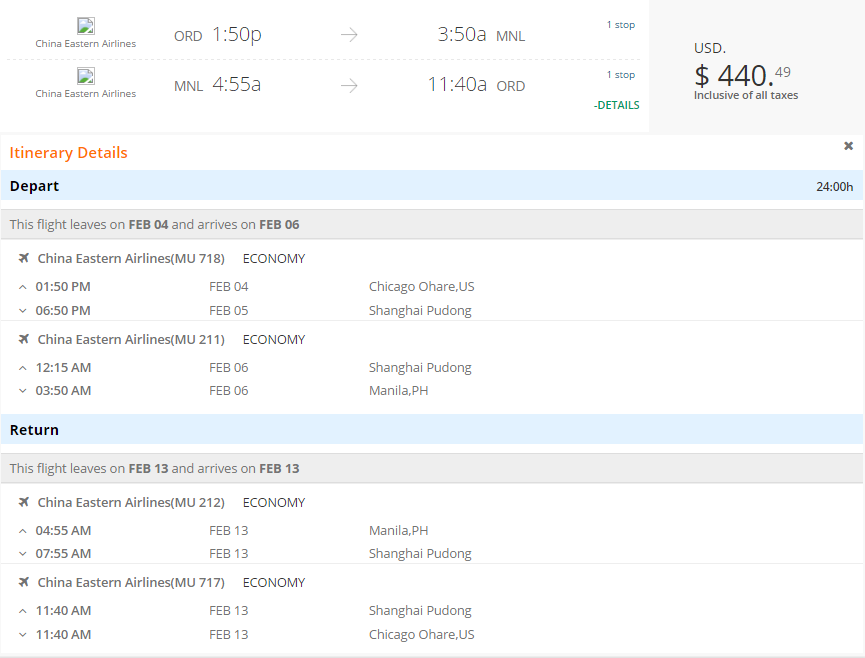This screenshot has height=658, width=865.
Task: Click Chicago Ohare,US on FEB 13 row
Action: point(421,634)
